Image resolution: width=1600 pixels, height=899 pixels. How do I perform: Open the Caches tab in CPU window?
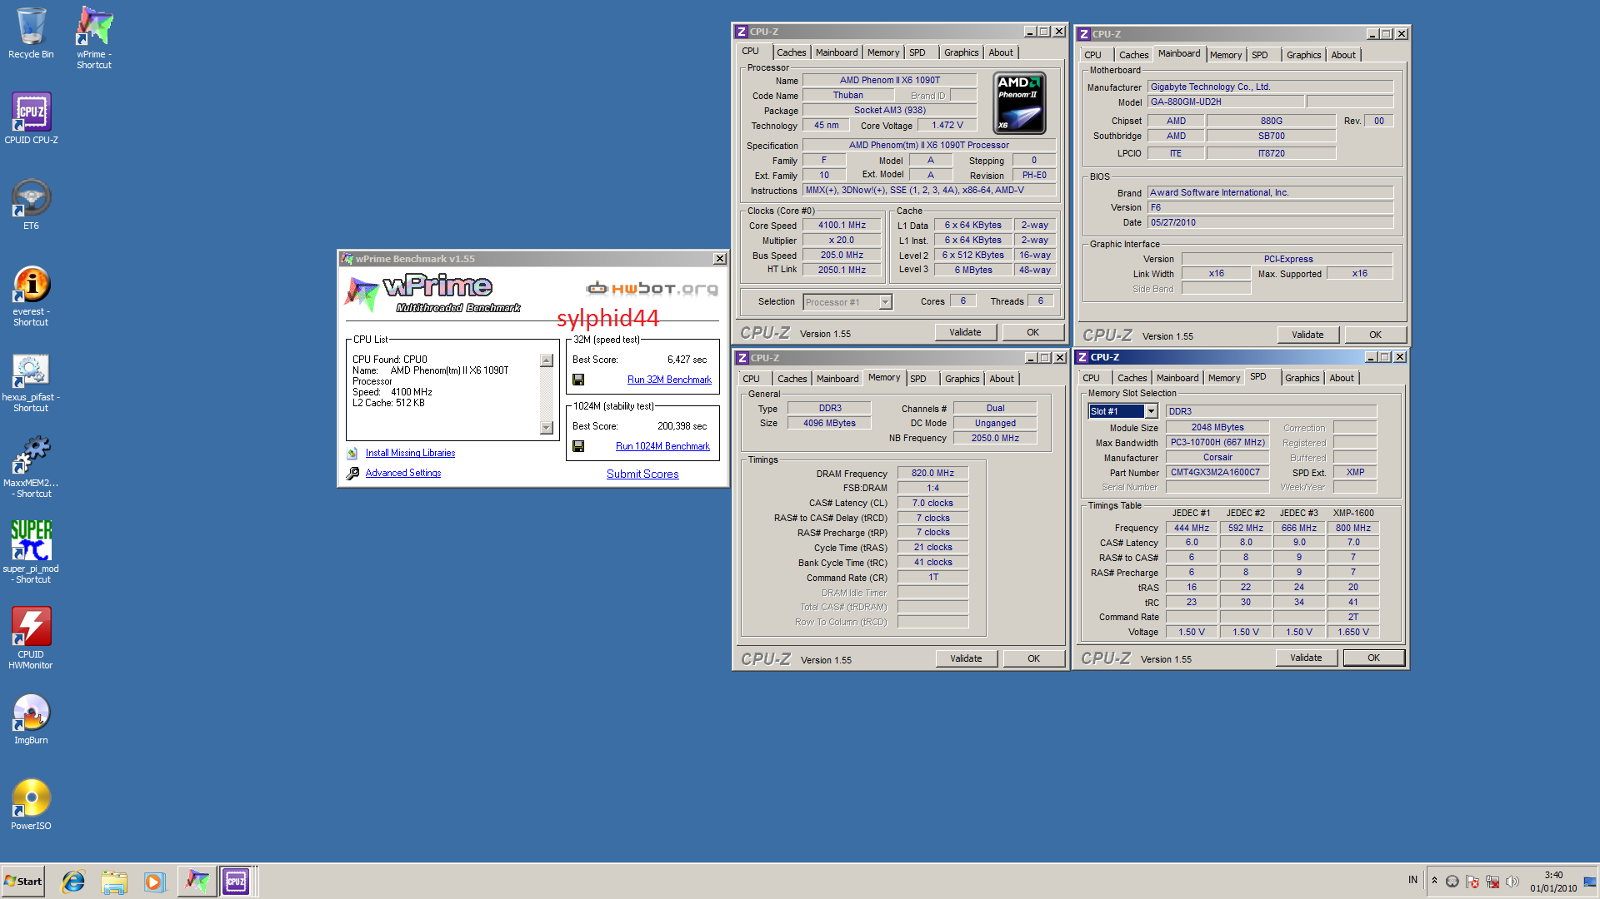coord(791,53)
